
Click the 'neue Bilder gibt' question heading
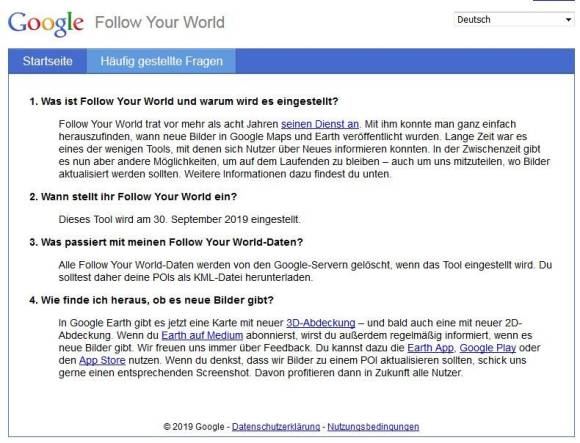(x=151, y=300)
